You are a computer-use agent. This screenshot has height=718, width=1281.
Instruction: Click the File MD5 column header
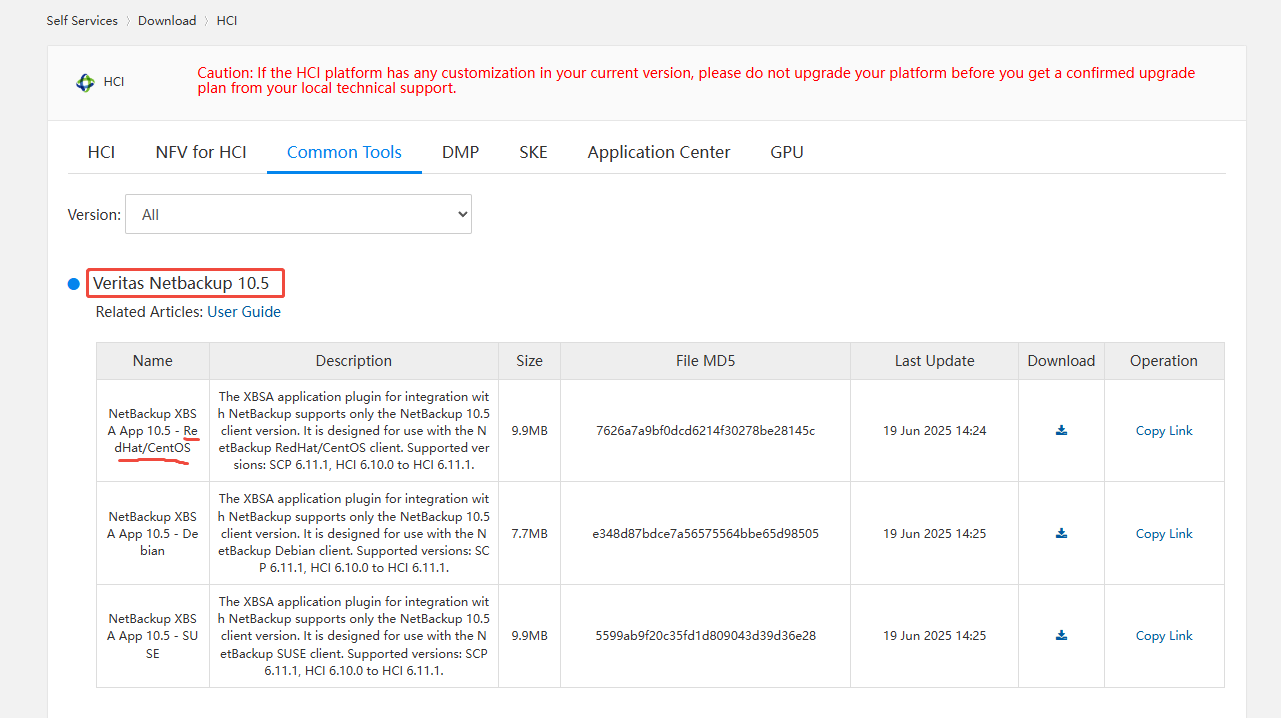point(706,361)
